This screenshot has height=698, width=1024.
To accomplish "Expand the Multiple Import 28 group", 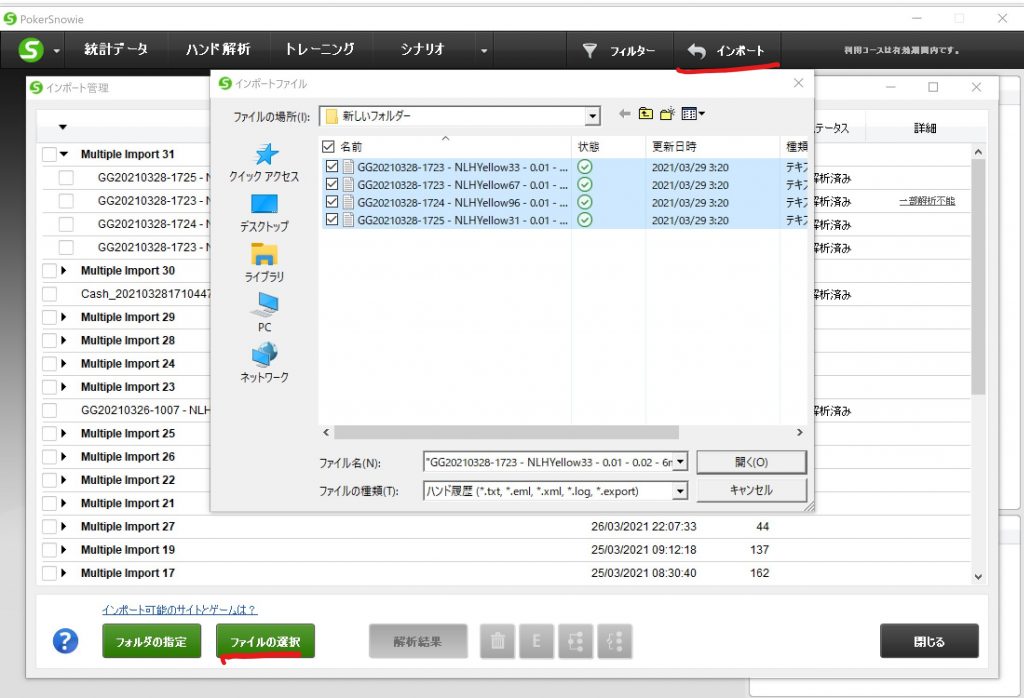I will [x=64, y=340].
